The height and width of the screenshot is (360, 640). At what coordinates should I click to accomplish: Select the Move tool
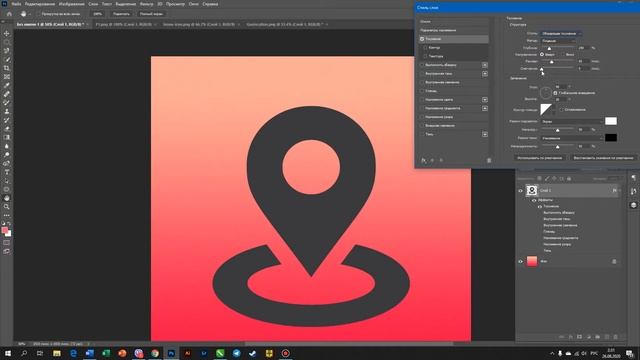[x=7, y=33]
